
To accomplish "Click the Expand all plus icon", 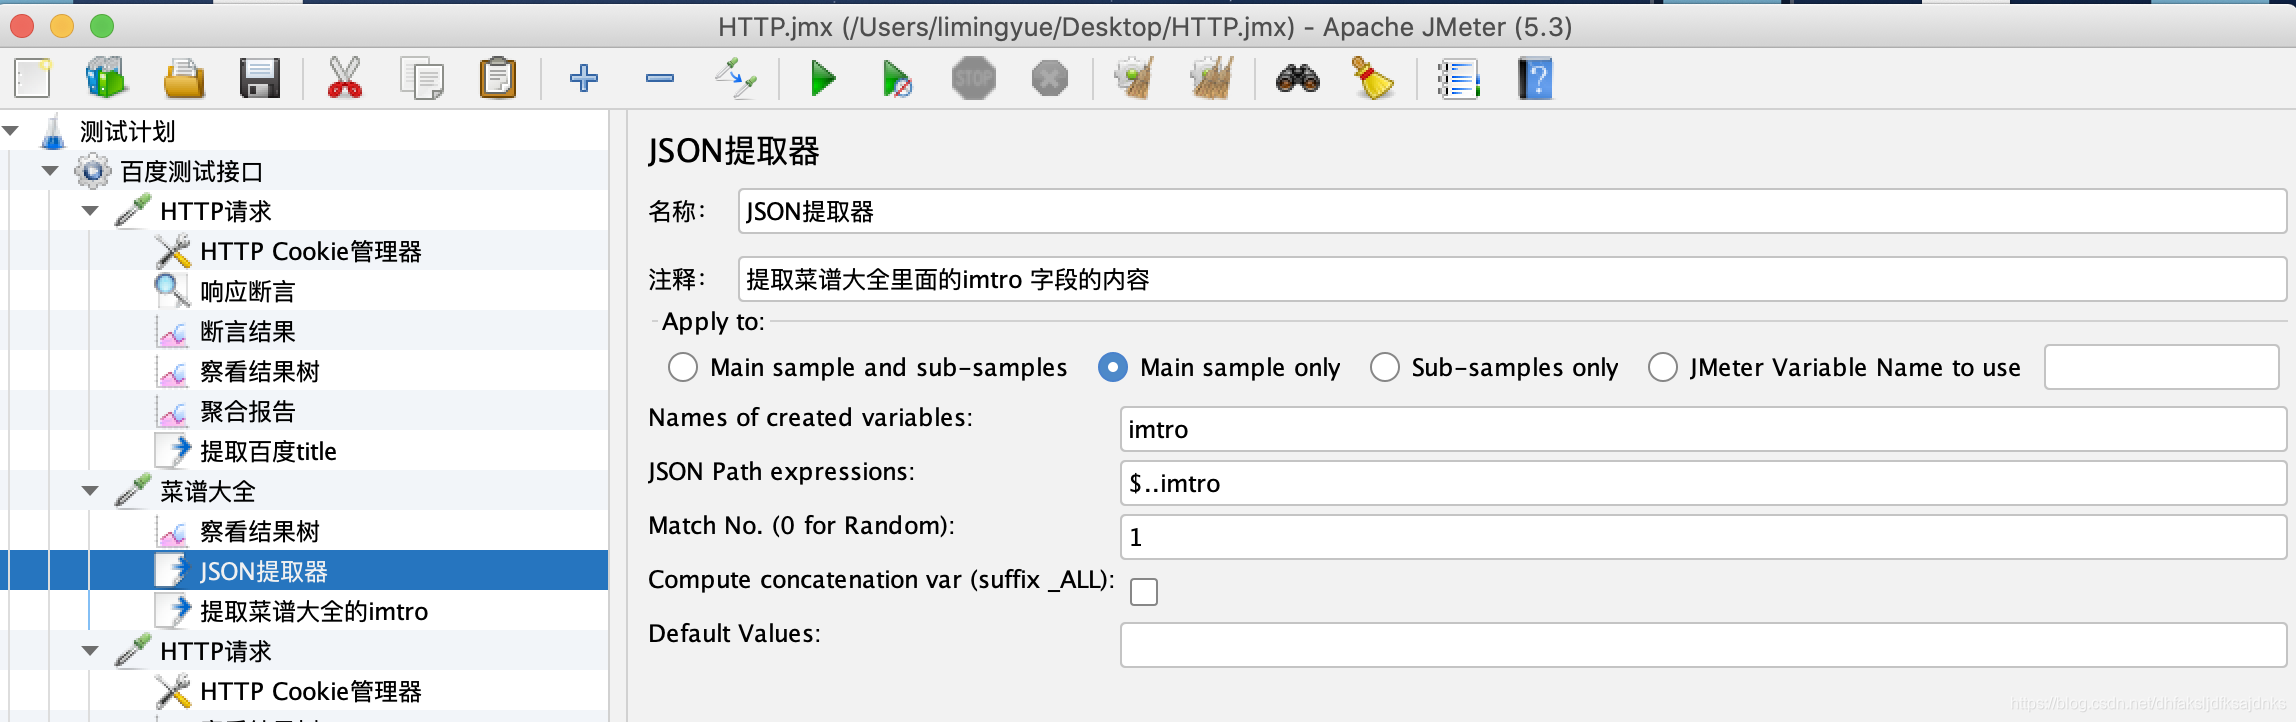I will point(584,78).
